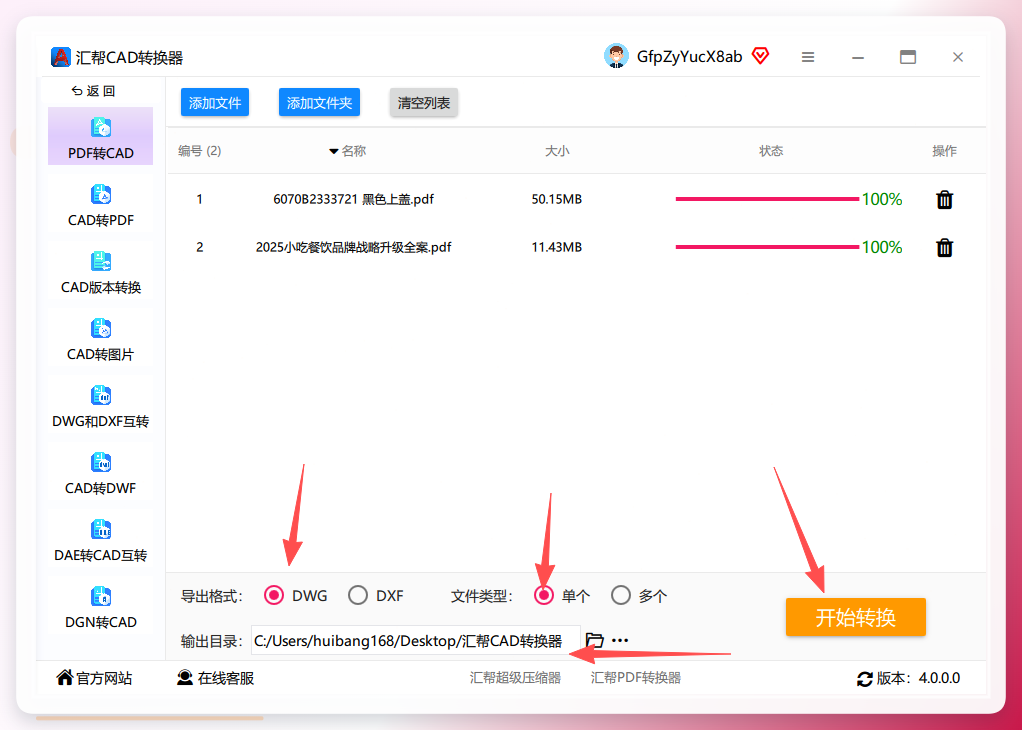
Task: Open 汇帮PDF转换器 link
Action: pyautogui.click(x=635, y=678)
